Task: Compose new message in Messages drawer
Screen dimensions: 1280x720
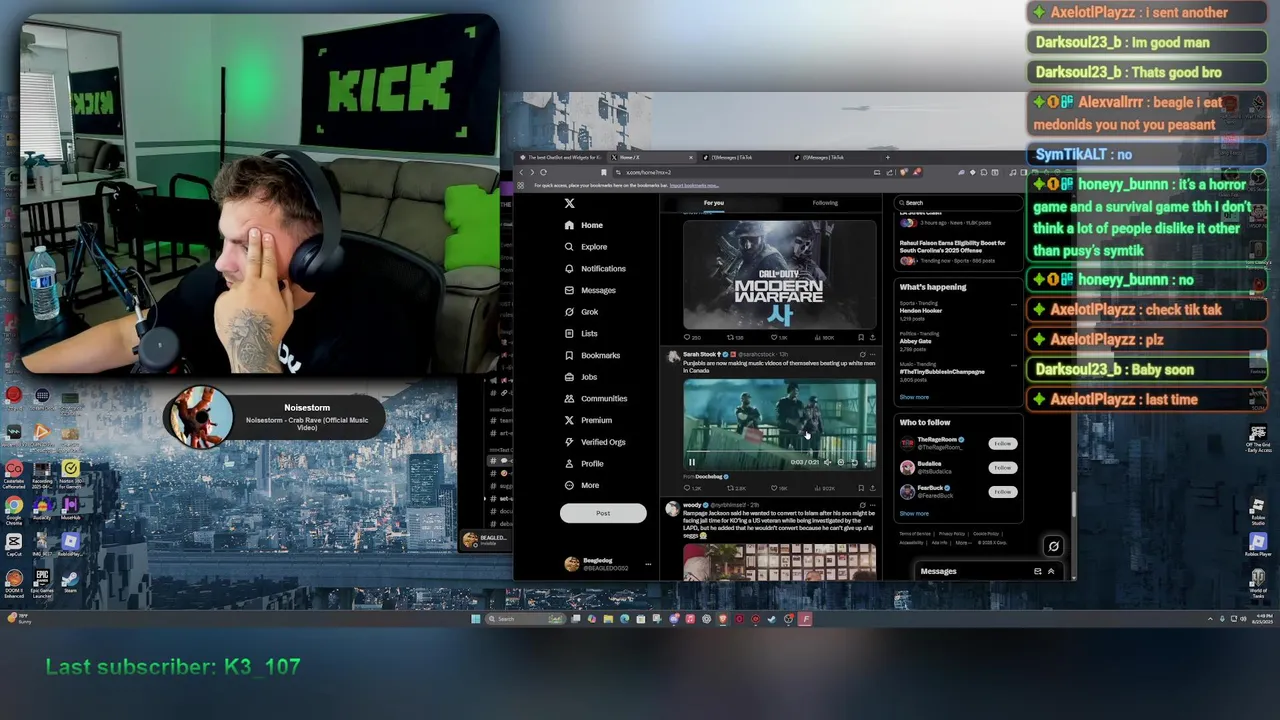Action: tap(1037, 571)
